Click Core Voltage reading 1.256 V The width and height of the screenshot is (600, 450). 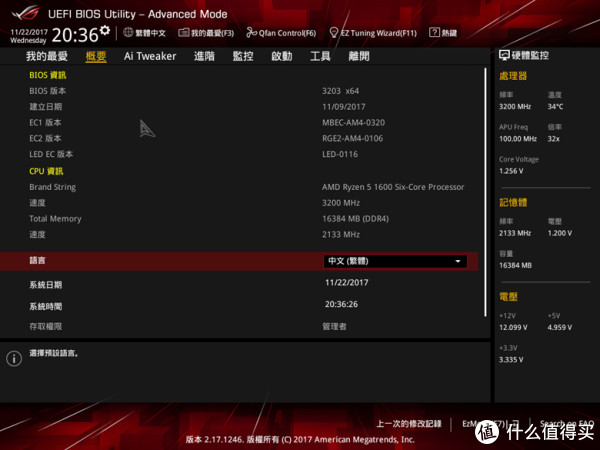click(x=511, y=171)
